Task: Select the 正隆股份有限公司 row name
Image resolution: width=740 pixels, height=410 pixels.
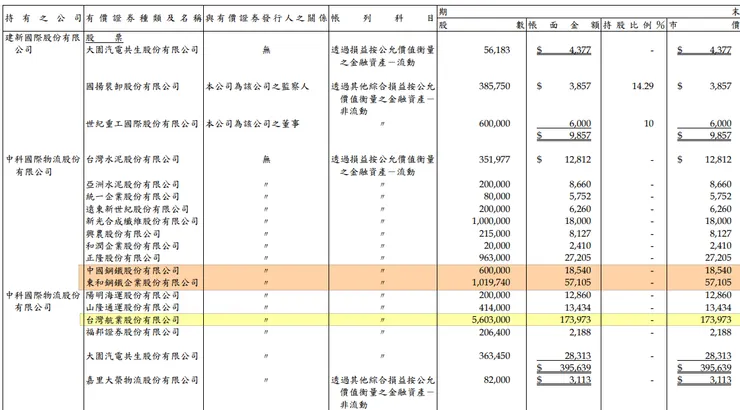Action: pyautogui.click(x=123, y=259)
